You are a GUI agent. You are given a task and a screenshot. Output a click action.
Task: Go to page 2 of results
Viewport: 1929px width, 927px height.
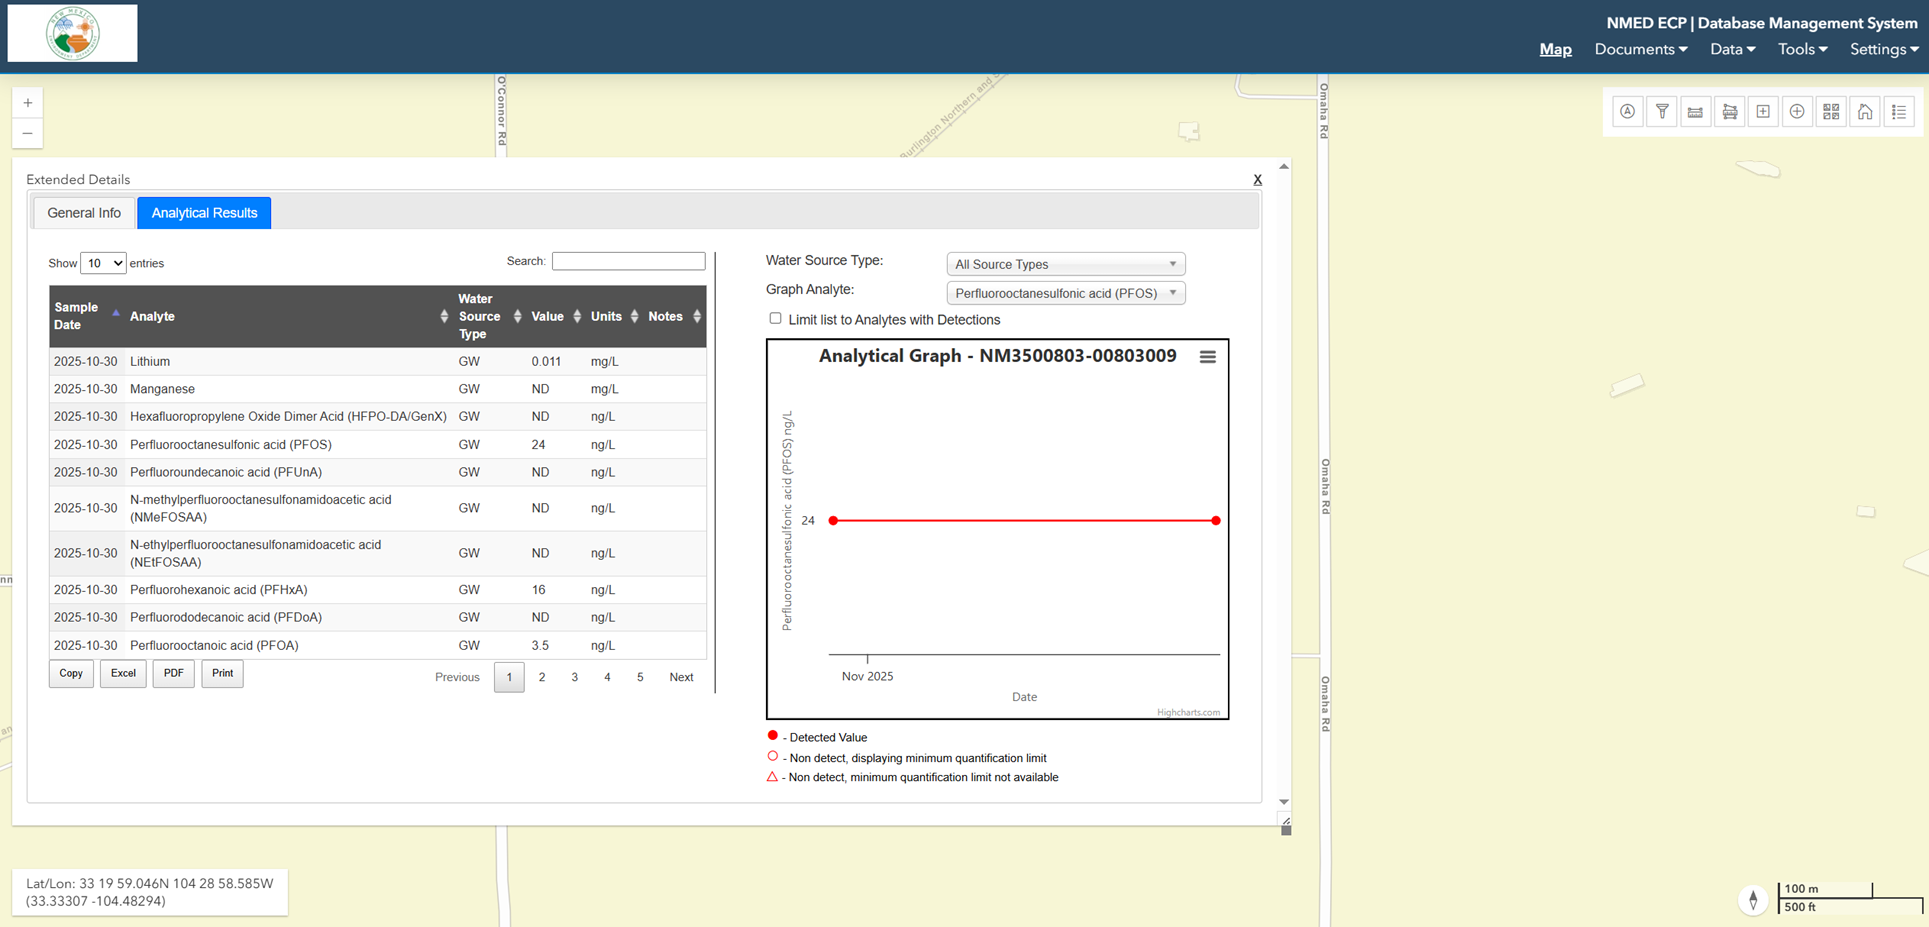[542, 677]
